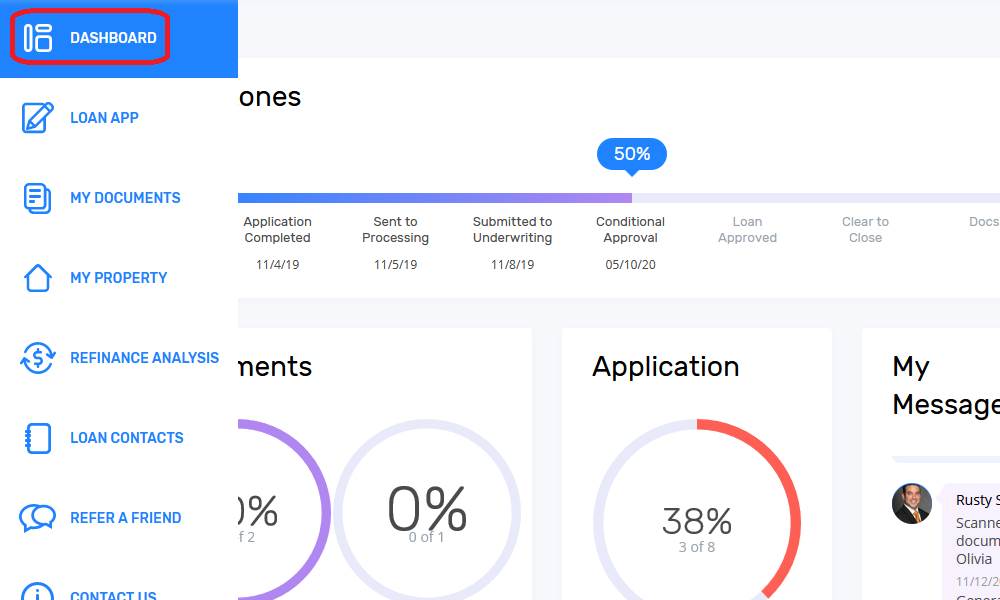This screenshot has height=600, width=1000.
Task: Click the 11/5/19 date
Action: [x=395, y=265]
